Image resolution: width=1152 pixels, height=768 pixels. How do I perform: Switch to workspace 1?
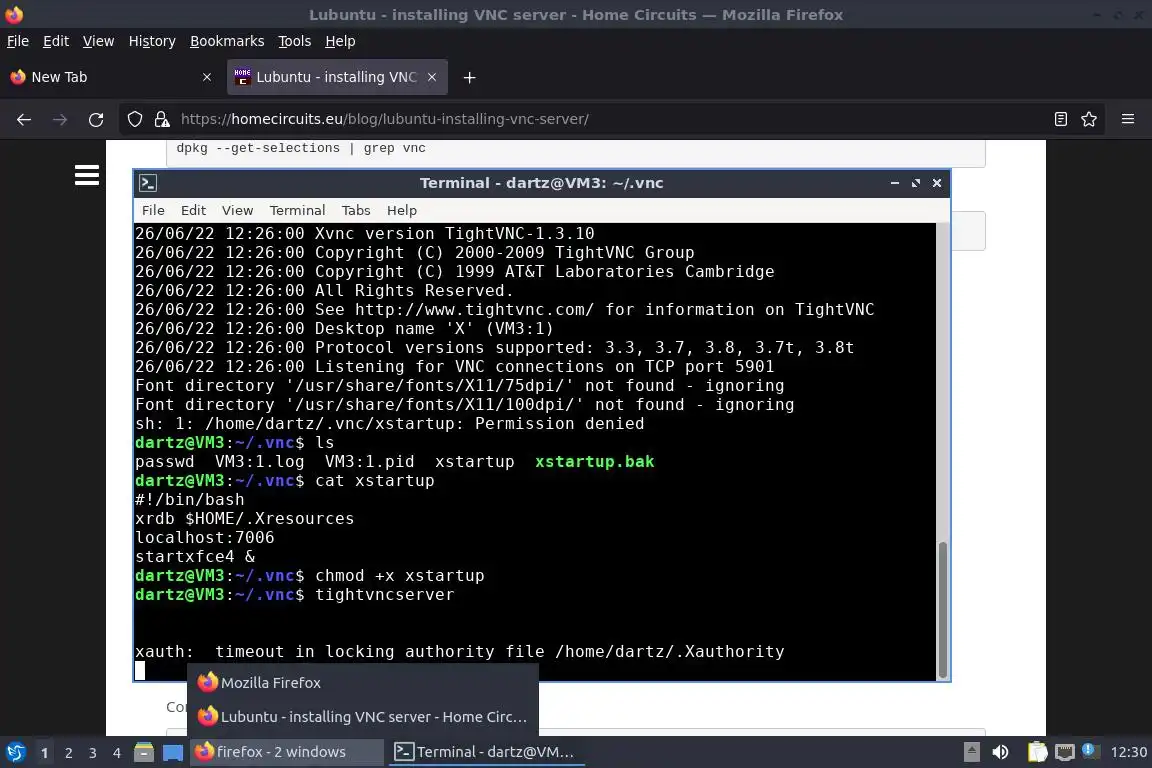45,753
